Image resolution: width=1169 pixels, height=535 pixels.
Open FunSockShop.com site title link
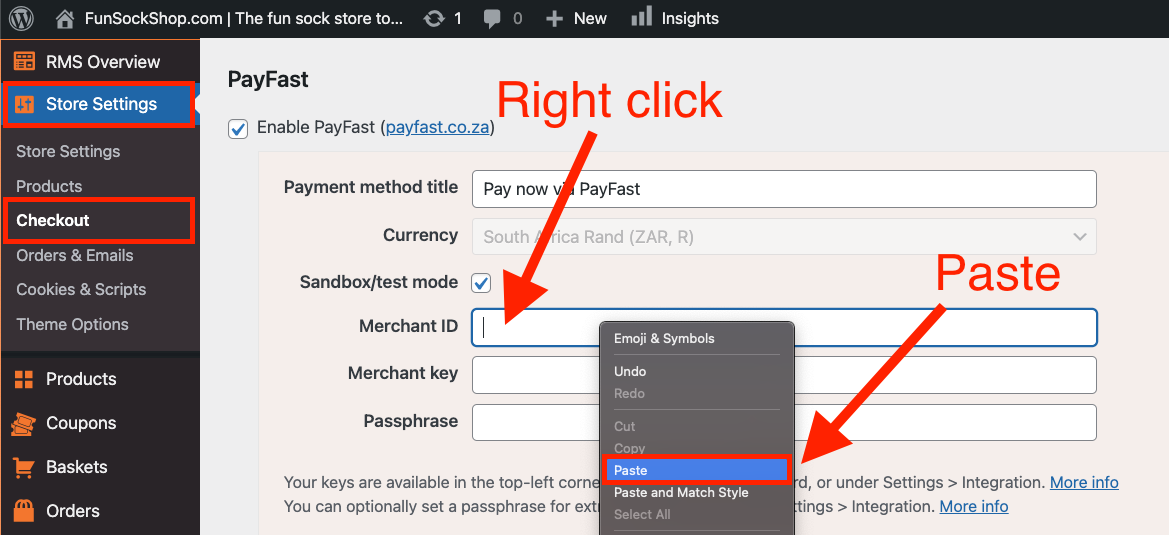point(244,19)
